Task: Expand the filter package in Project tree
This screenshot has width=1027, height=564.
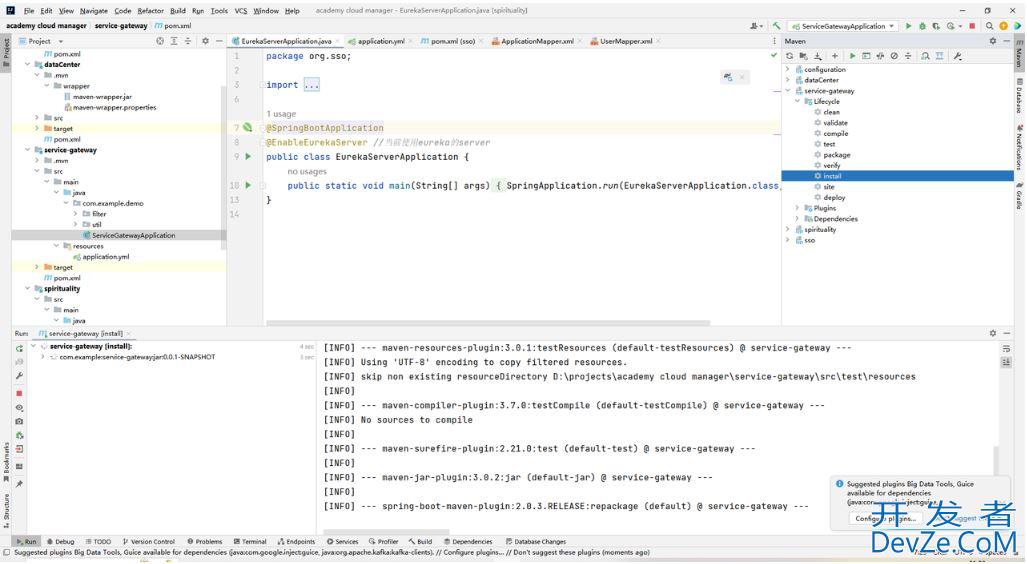Action: [75, 214]
